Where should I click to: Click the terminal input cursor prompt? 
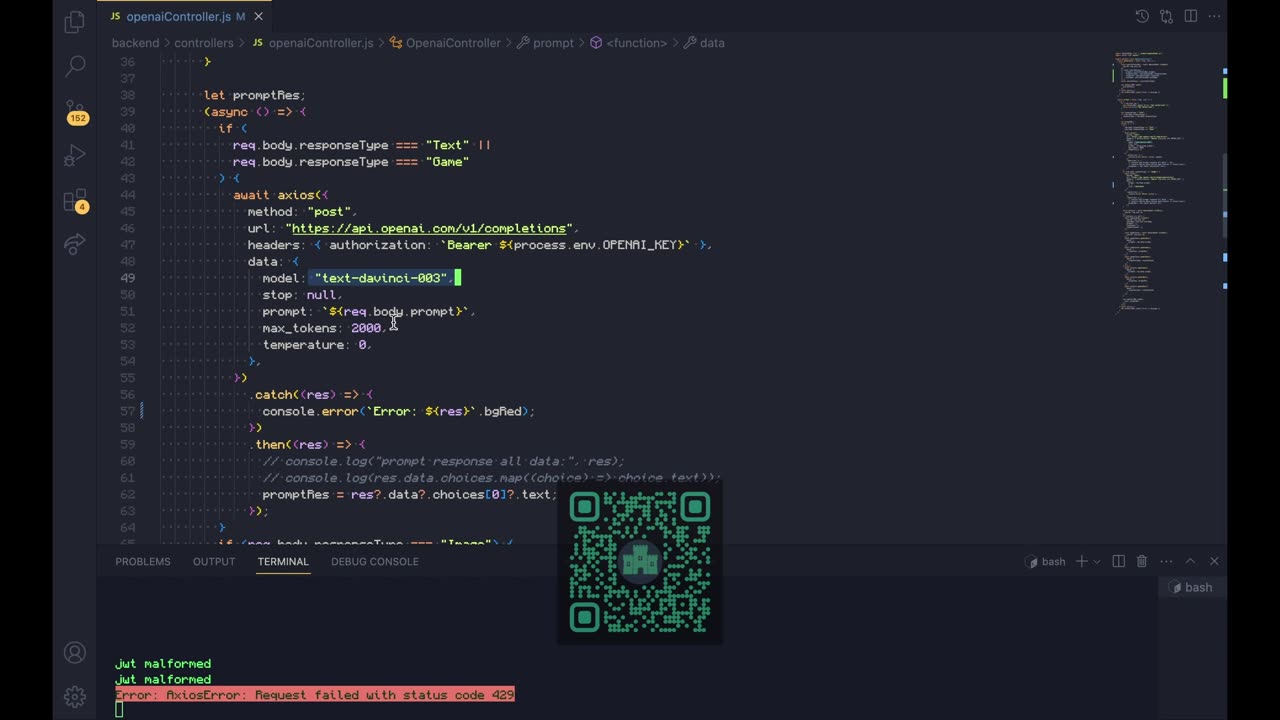tap(119, 710)
